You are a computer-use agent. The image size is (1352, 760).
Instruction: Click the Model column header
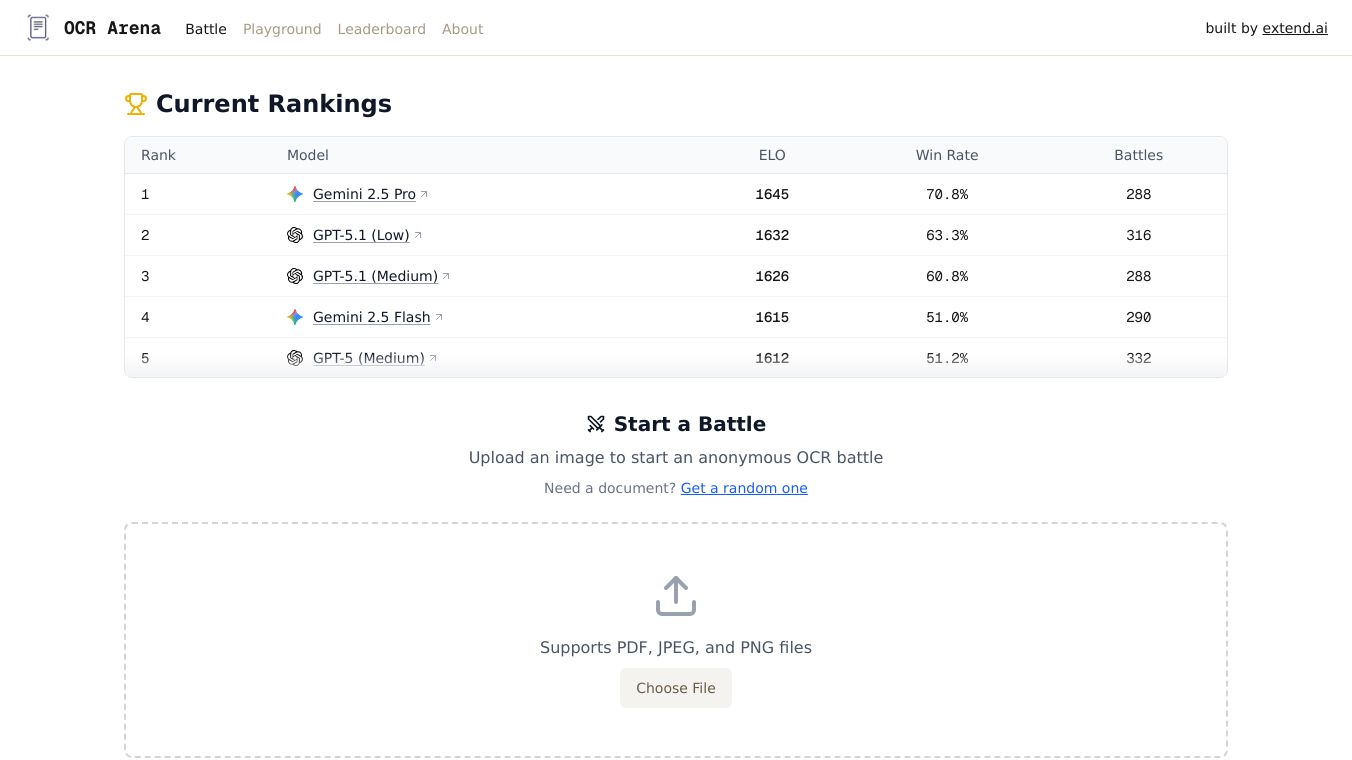point(308,155)
